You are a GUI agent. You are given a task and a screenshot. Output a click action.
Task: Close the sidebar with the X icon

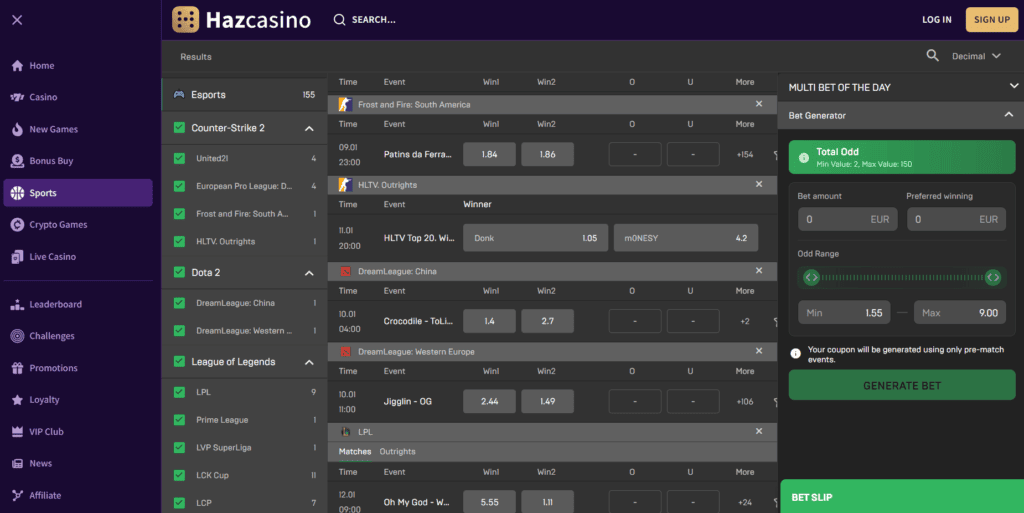point(17,20)
